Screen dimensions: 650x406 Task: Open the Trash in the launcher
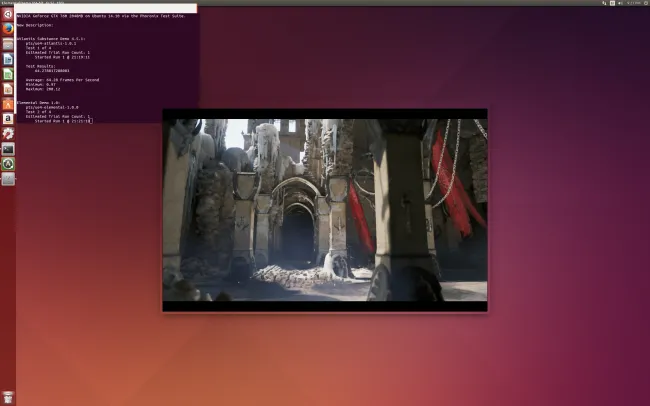(8, 398)
